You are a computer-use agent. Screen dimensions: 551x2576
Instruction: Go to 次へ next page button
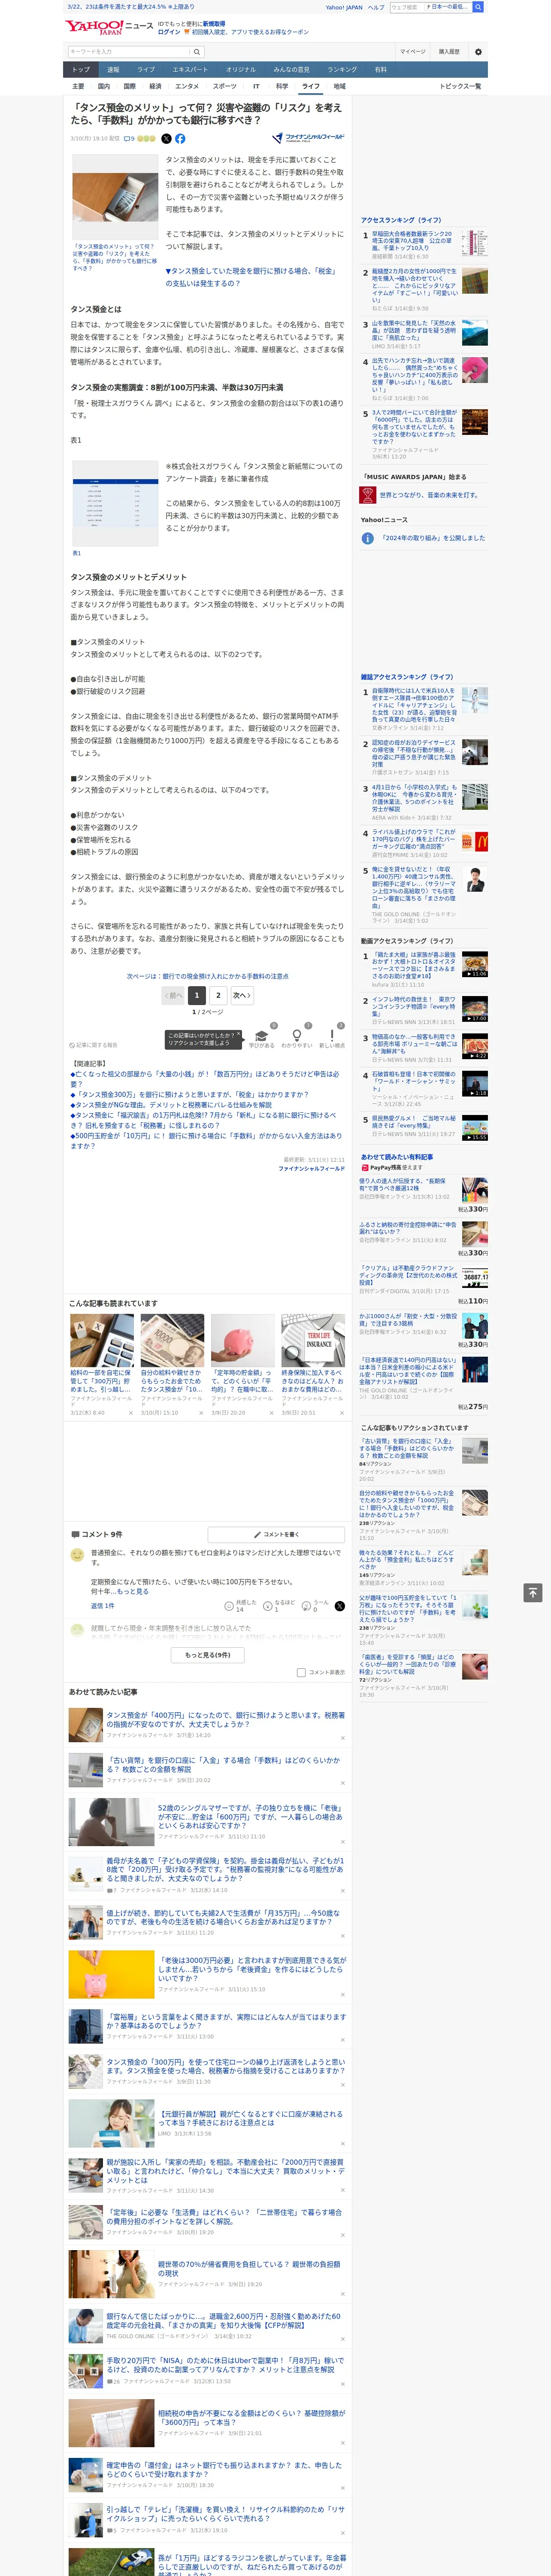(x=242, y=995)
